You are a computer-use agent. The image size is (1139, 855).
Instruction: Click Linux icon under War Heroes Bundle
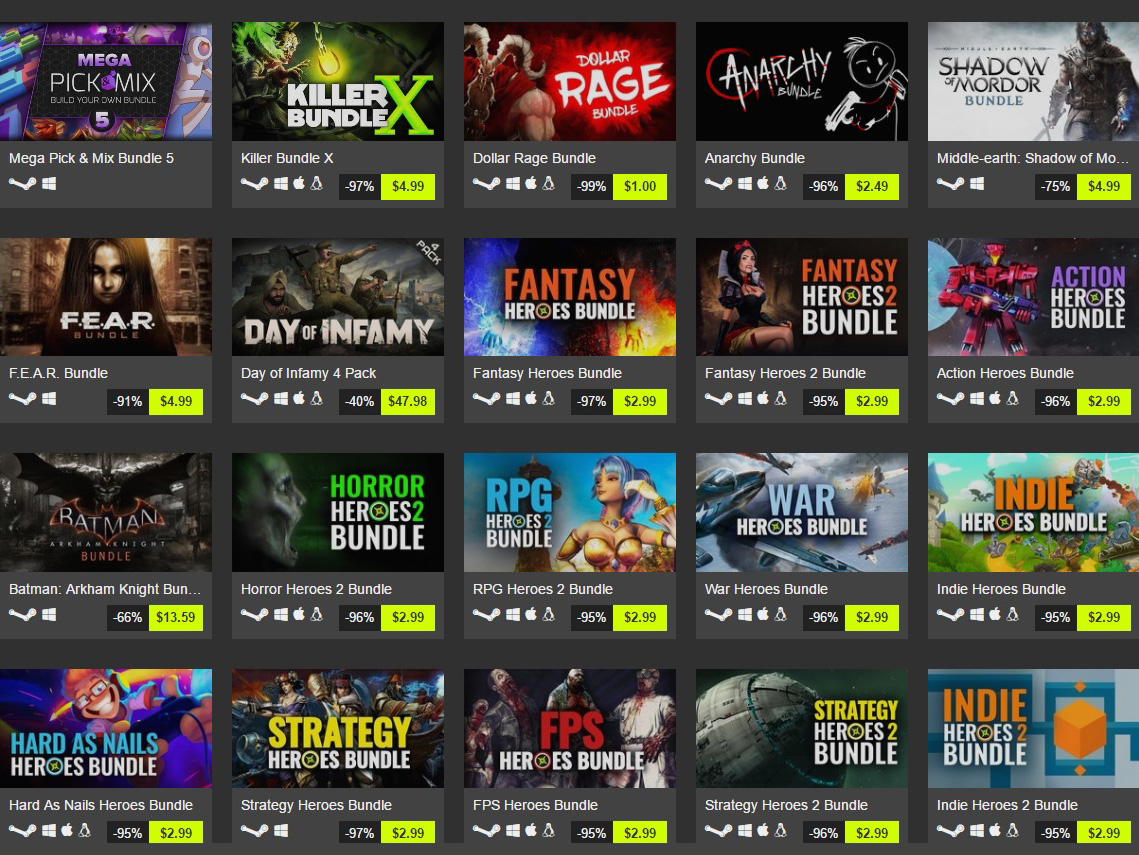tap(781, 615)
